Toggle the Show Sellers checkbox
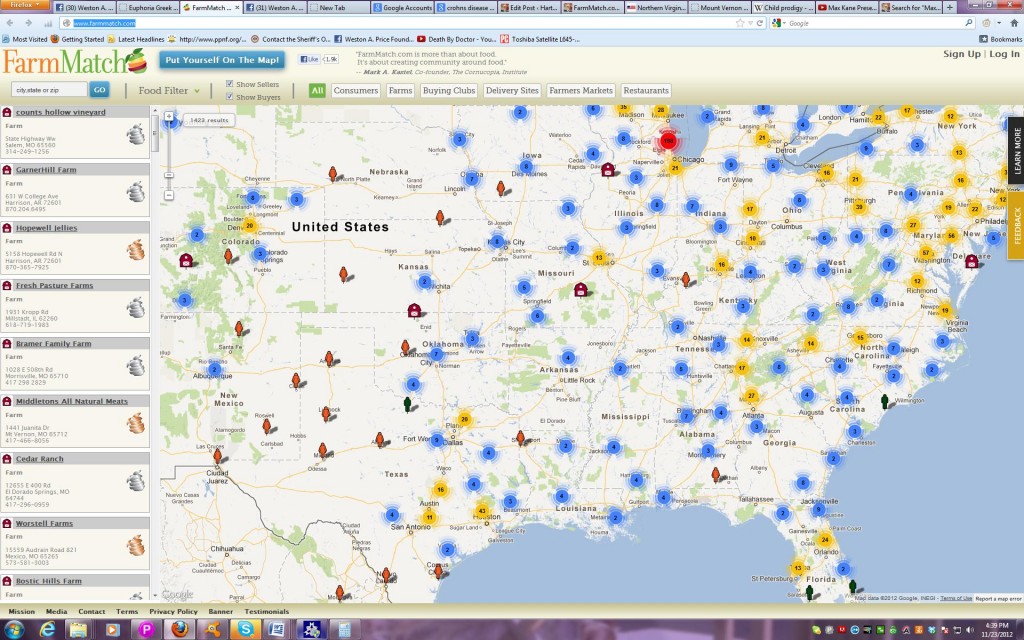Image resolution: width=1024 pixels, height=640 pixels. 229,84
